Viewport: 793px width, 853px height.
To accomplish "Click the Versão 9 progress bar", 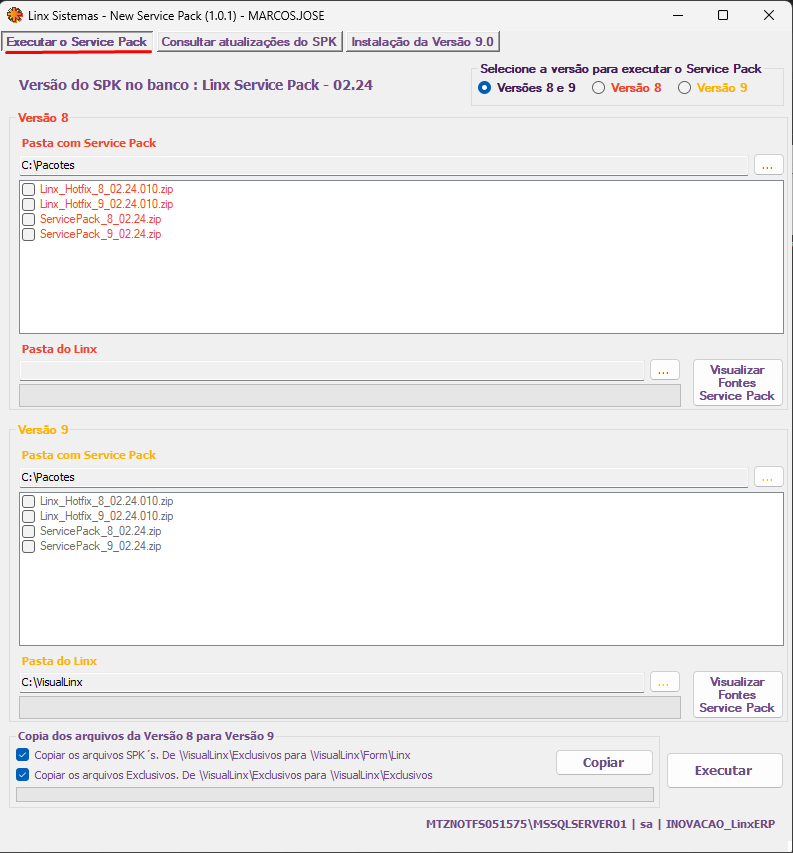I will pos(350,708).
